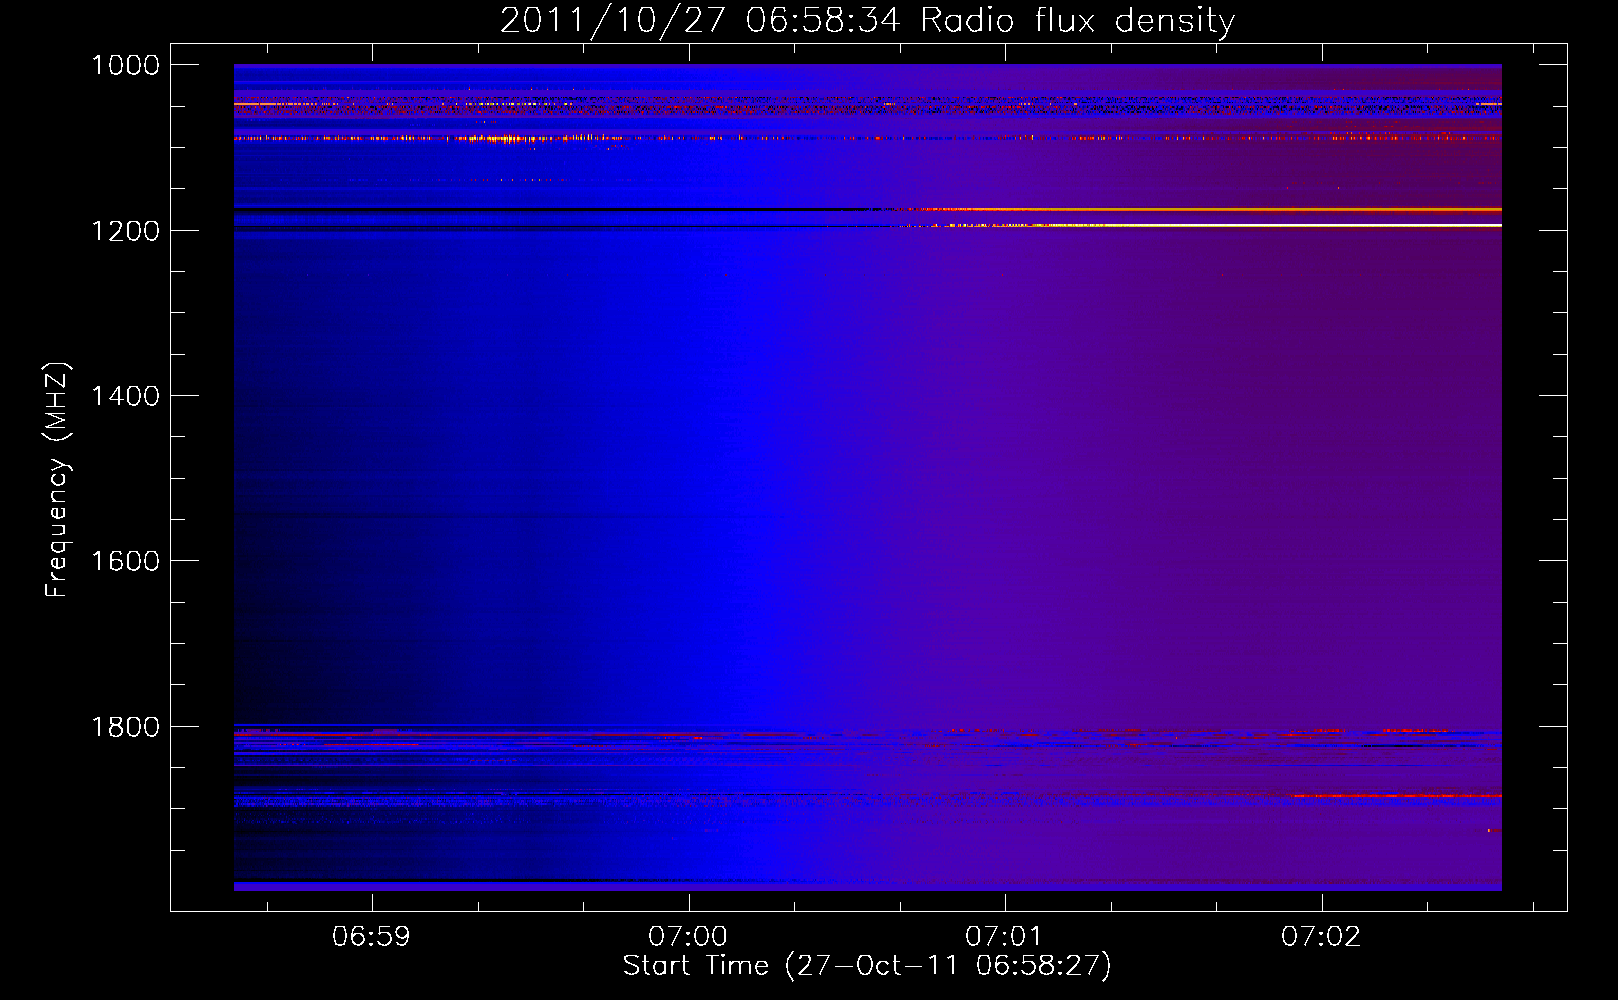Click the 'Frequency (MHZ)' y-axis label

[x=57, y=480]
